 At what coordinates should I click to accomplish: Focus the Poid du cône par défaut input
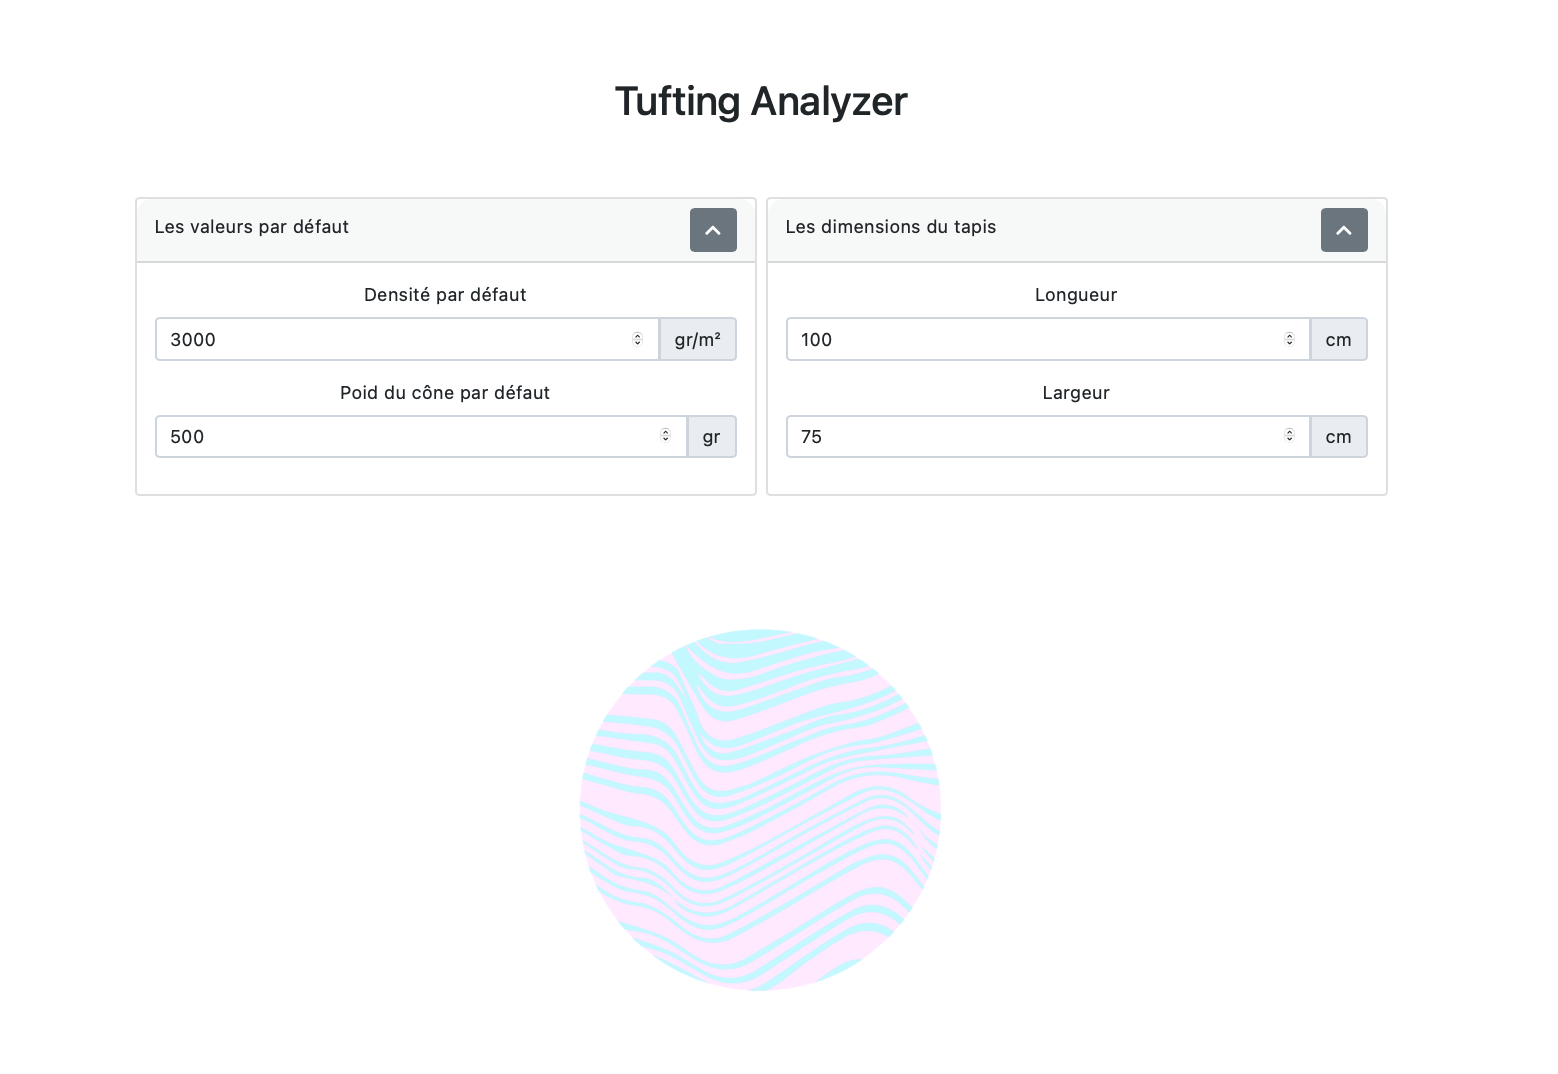coord(421,436)
